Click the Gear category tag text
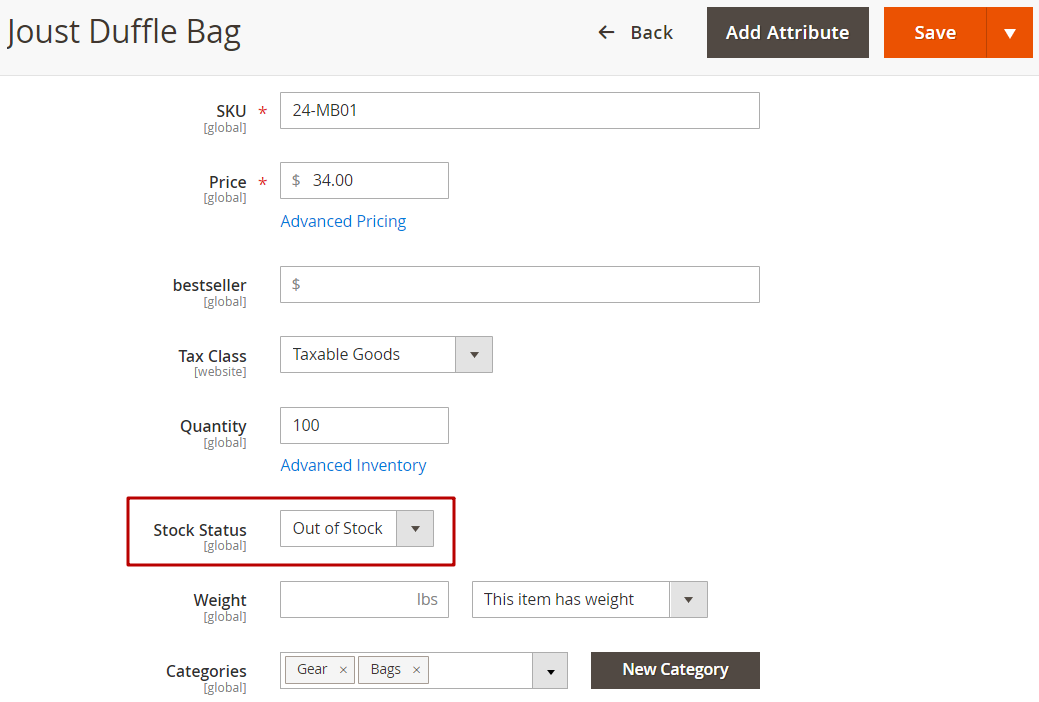 click(x=311, y=670)
